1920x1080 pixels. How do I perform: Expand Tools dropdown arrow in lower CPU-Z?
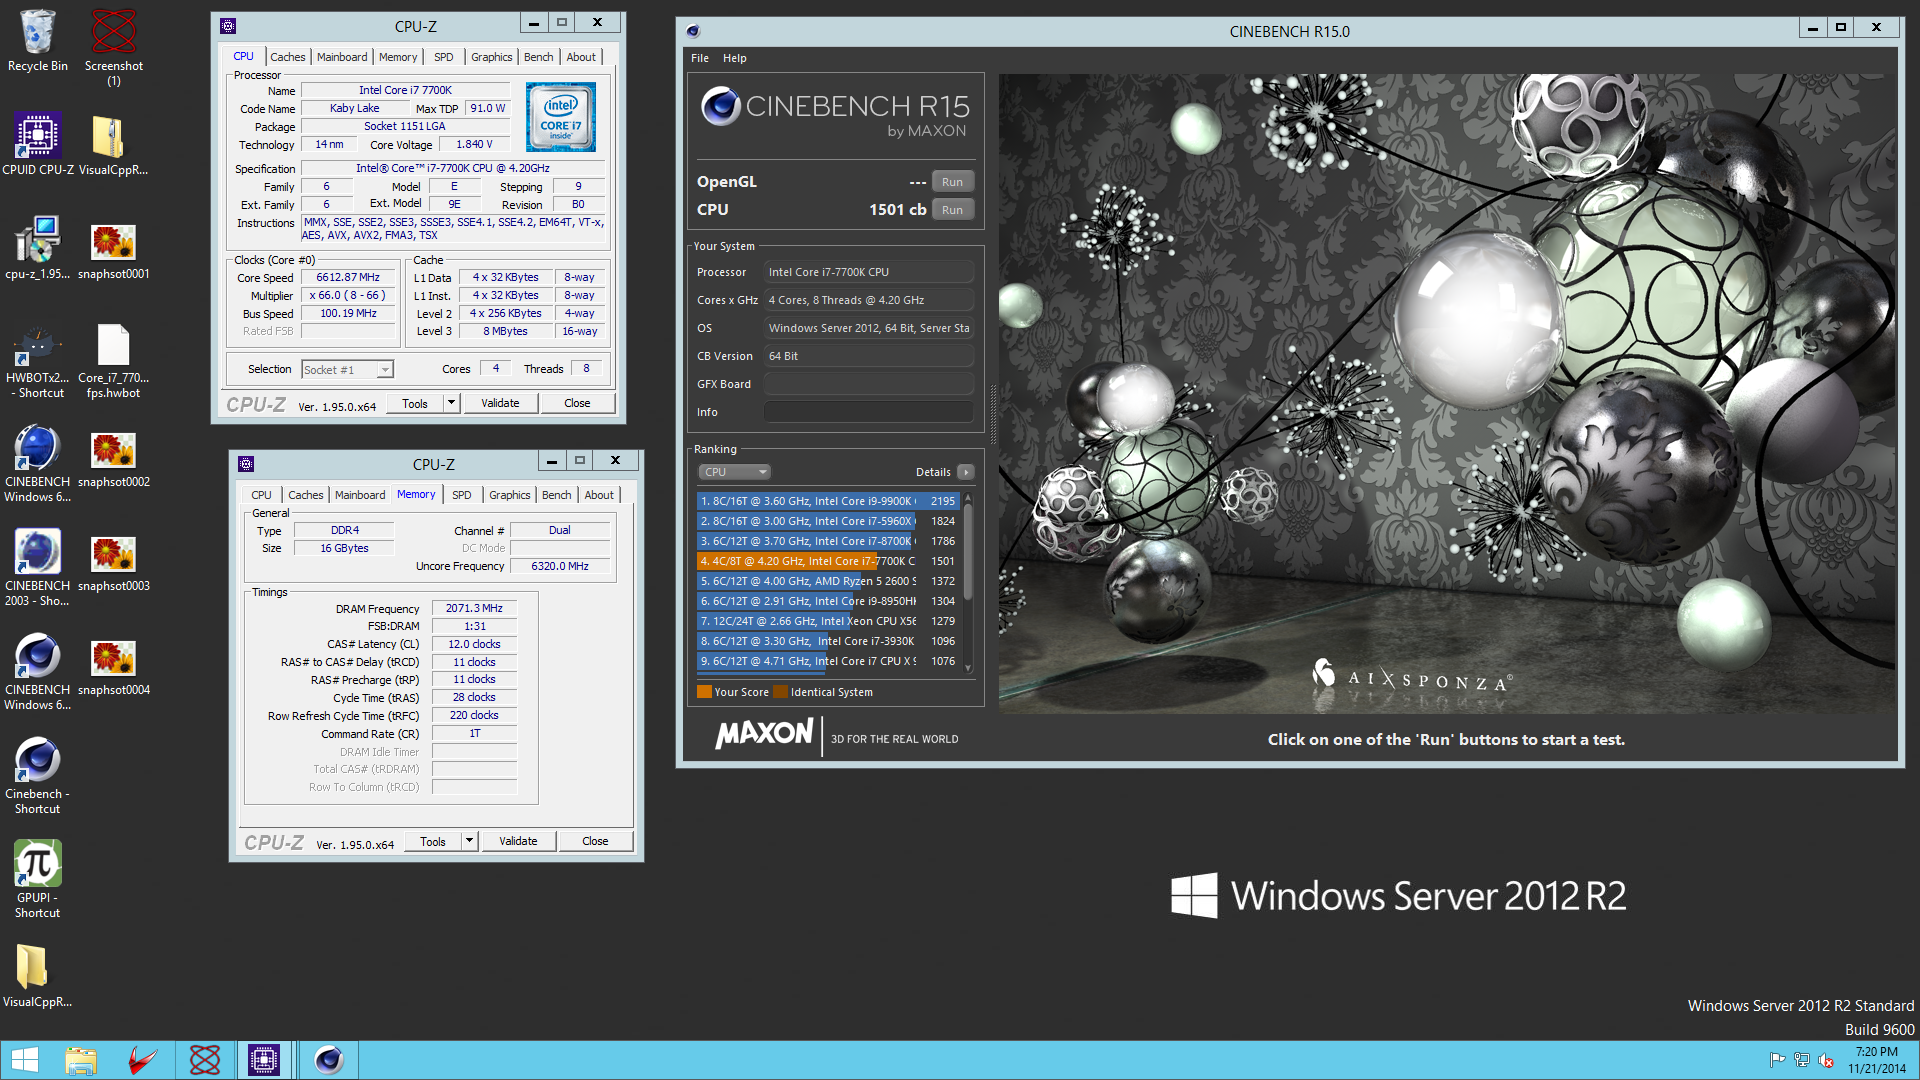click(x=469, y=841)
